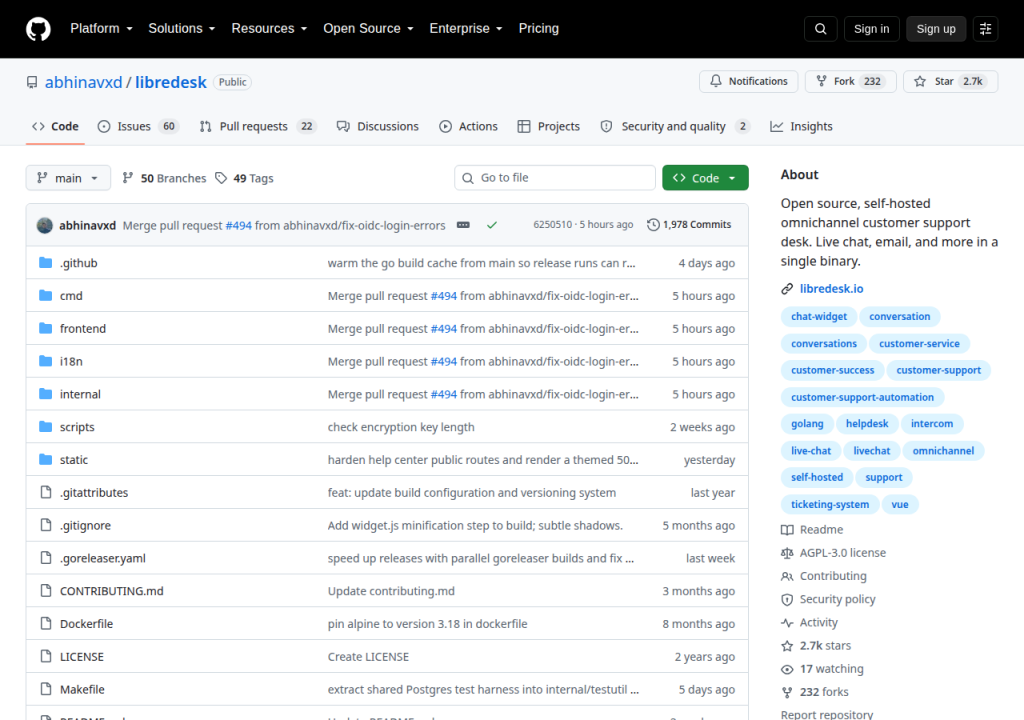
Task: Open the Actions tab
Action: coord(468,127)
